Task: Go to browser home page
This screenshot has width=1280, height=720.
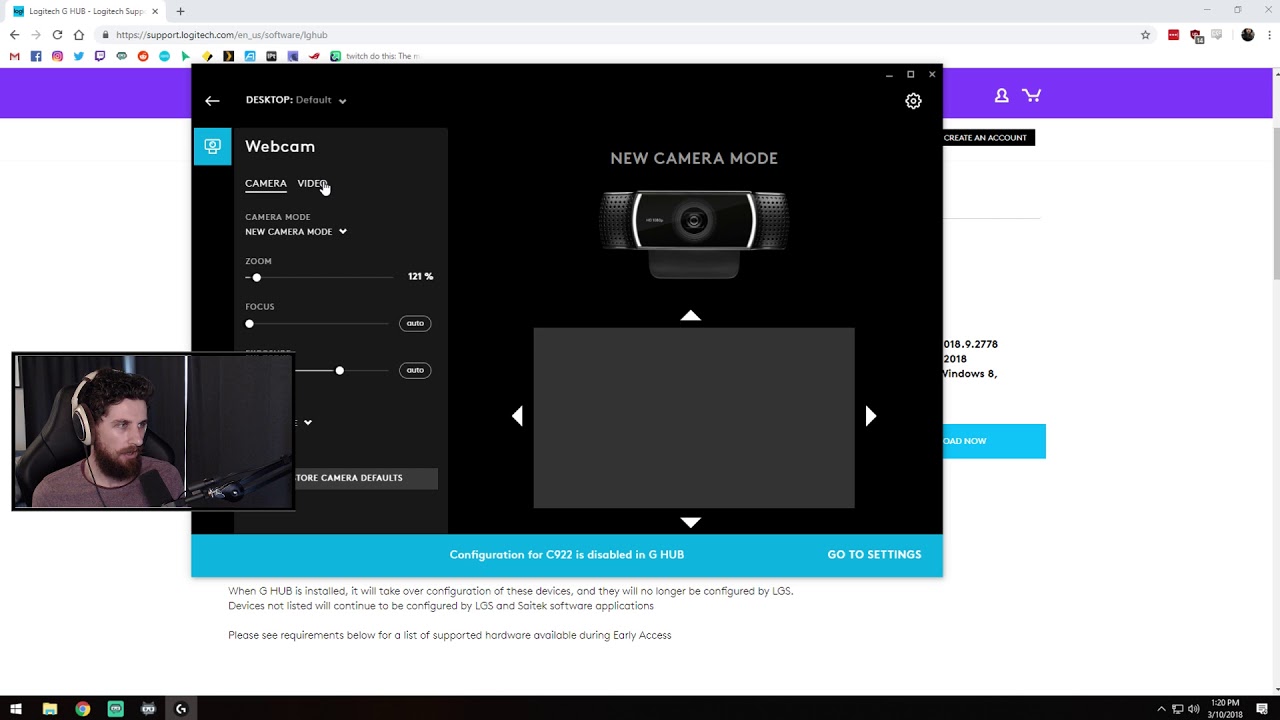Action: point(79,35)
